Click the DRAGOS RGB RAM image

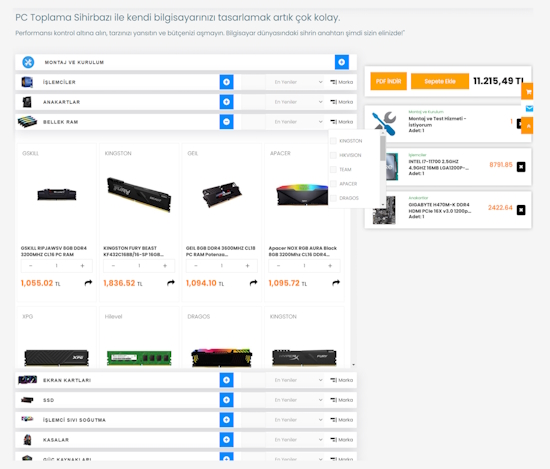pos(222,357)
